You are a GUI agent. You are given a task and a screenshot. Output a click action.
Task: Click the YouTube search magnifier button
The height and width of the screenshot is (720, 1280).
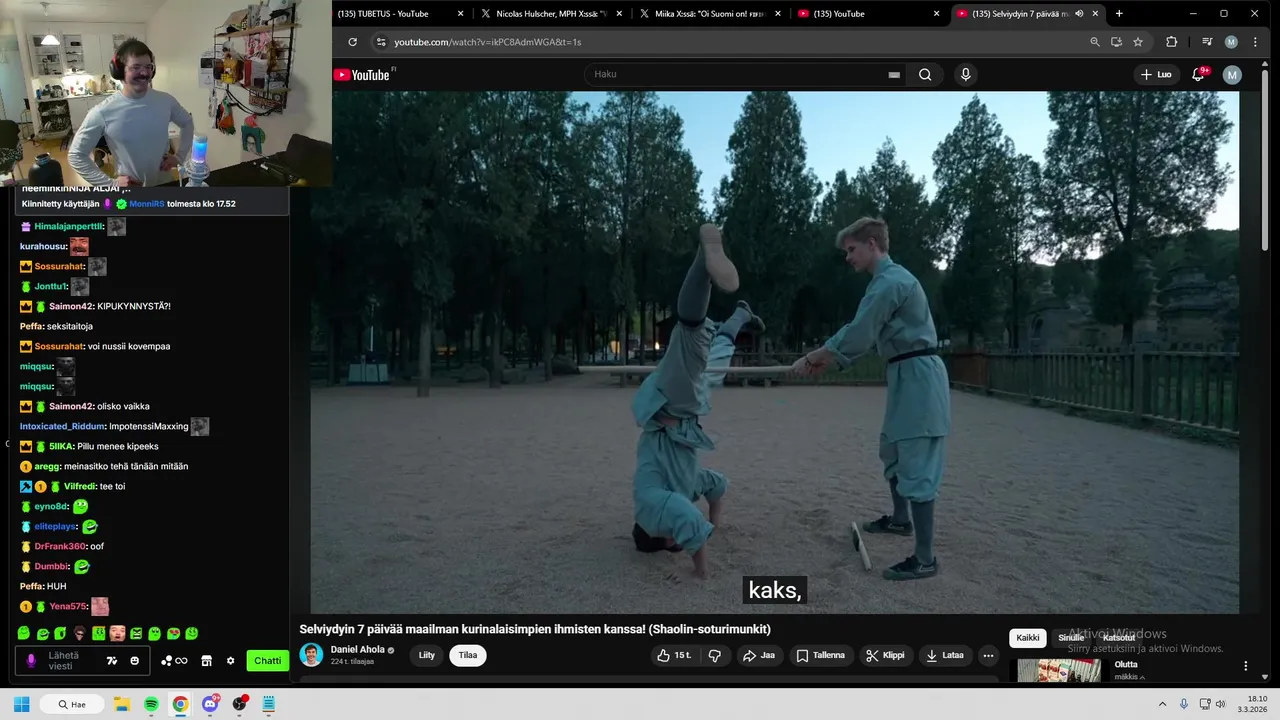[x=925, y=74]
